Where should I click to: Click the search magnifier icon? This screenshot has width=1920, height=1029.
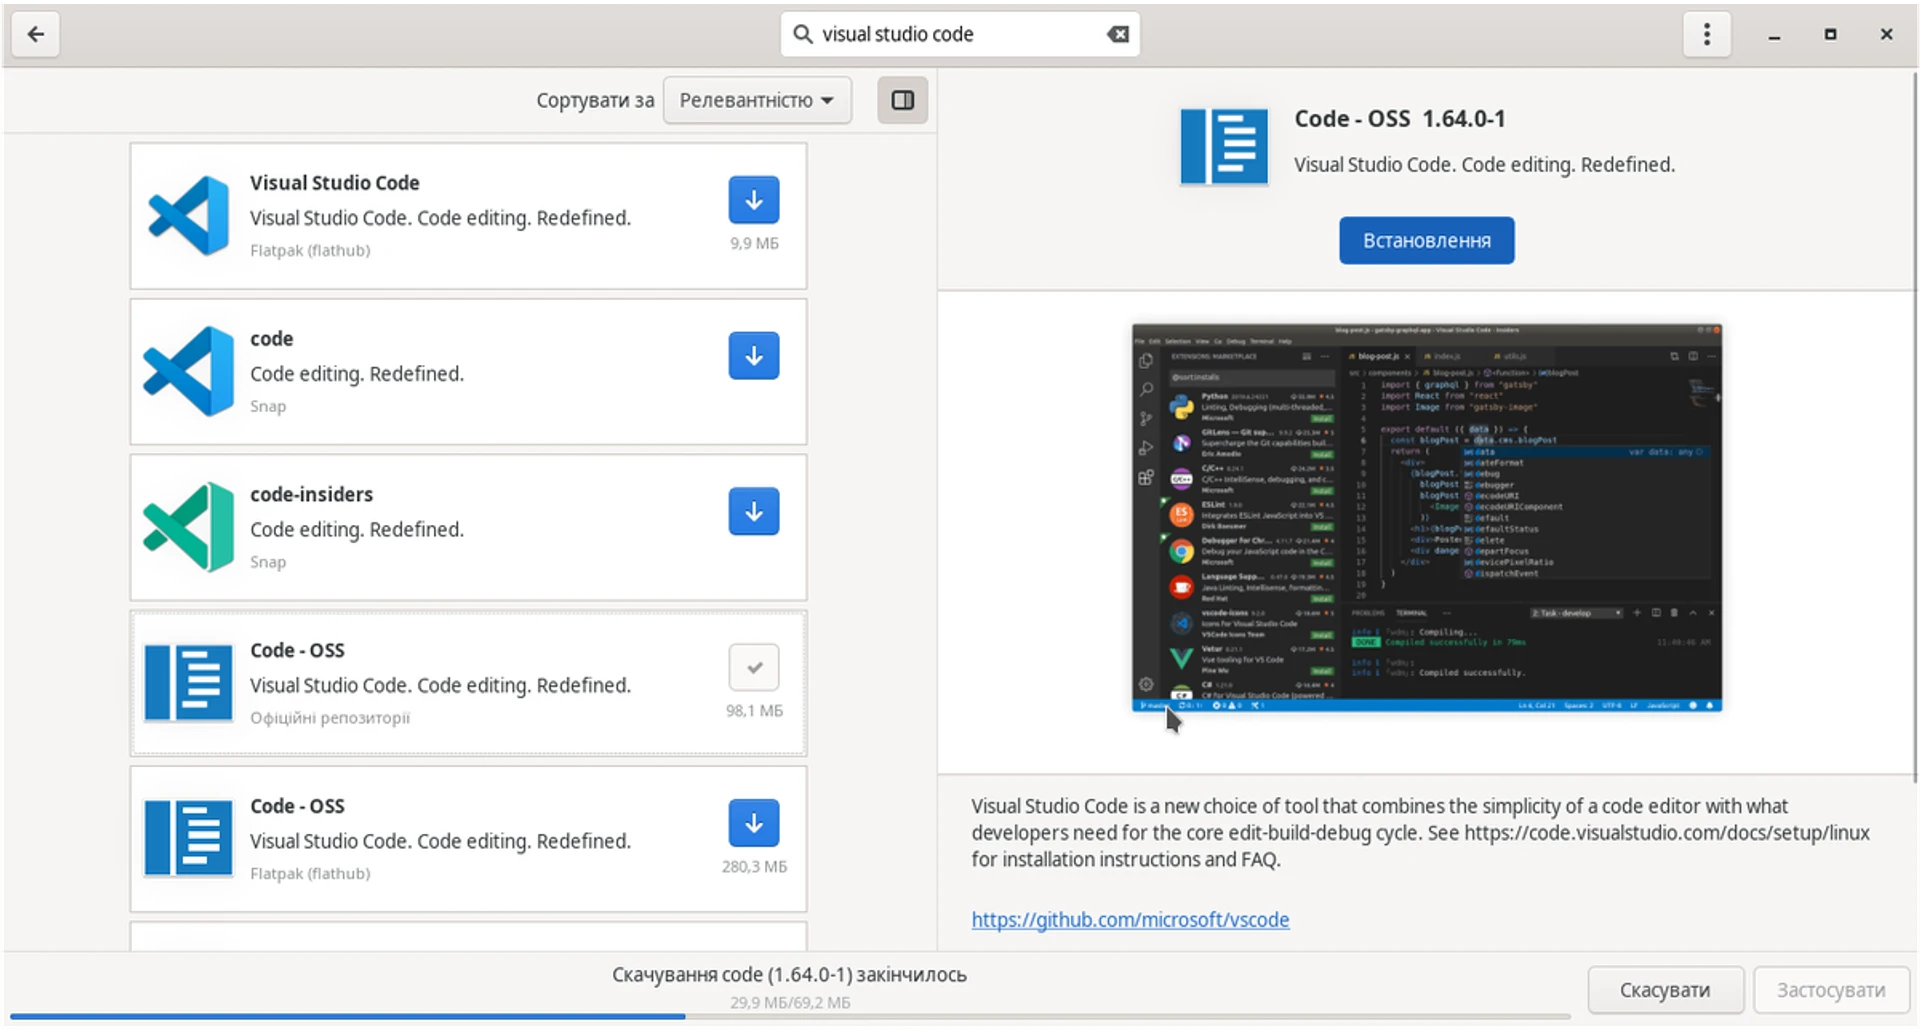pyautogui.click(x=802, y=34)
